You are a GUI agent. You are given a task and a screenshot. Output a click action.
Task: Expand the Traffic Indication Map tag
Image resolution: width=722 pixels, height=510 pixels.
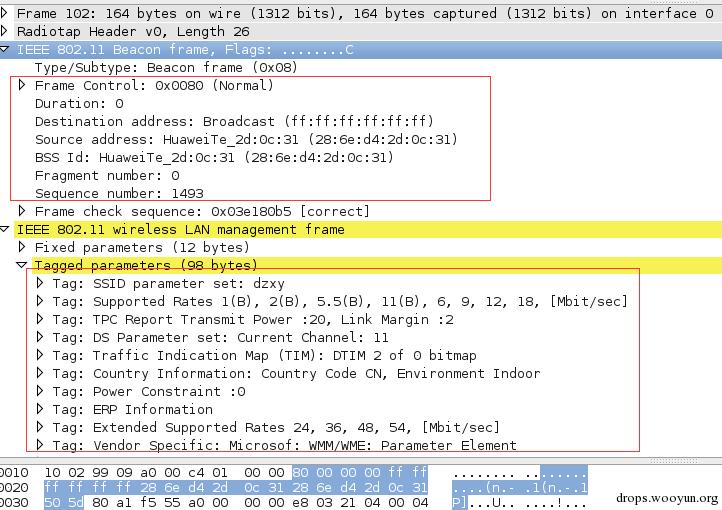[40, 355]
